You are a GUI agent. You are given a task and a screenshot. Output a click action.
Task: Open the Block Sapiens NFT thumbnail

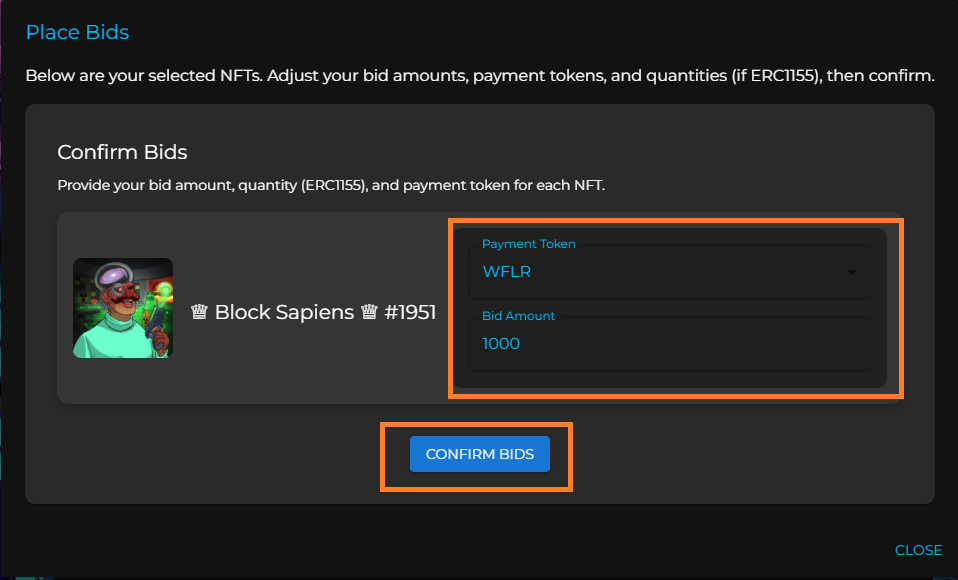123,308
